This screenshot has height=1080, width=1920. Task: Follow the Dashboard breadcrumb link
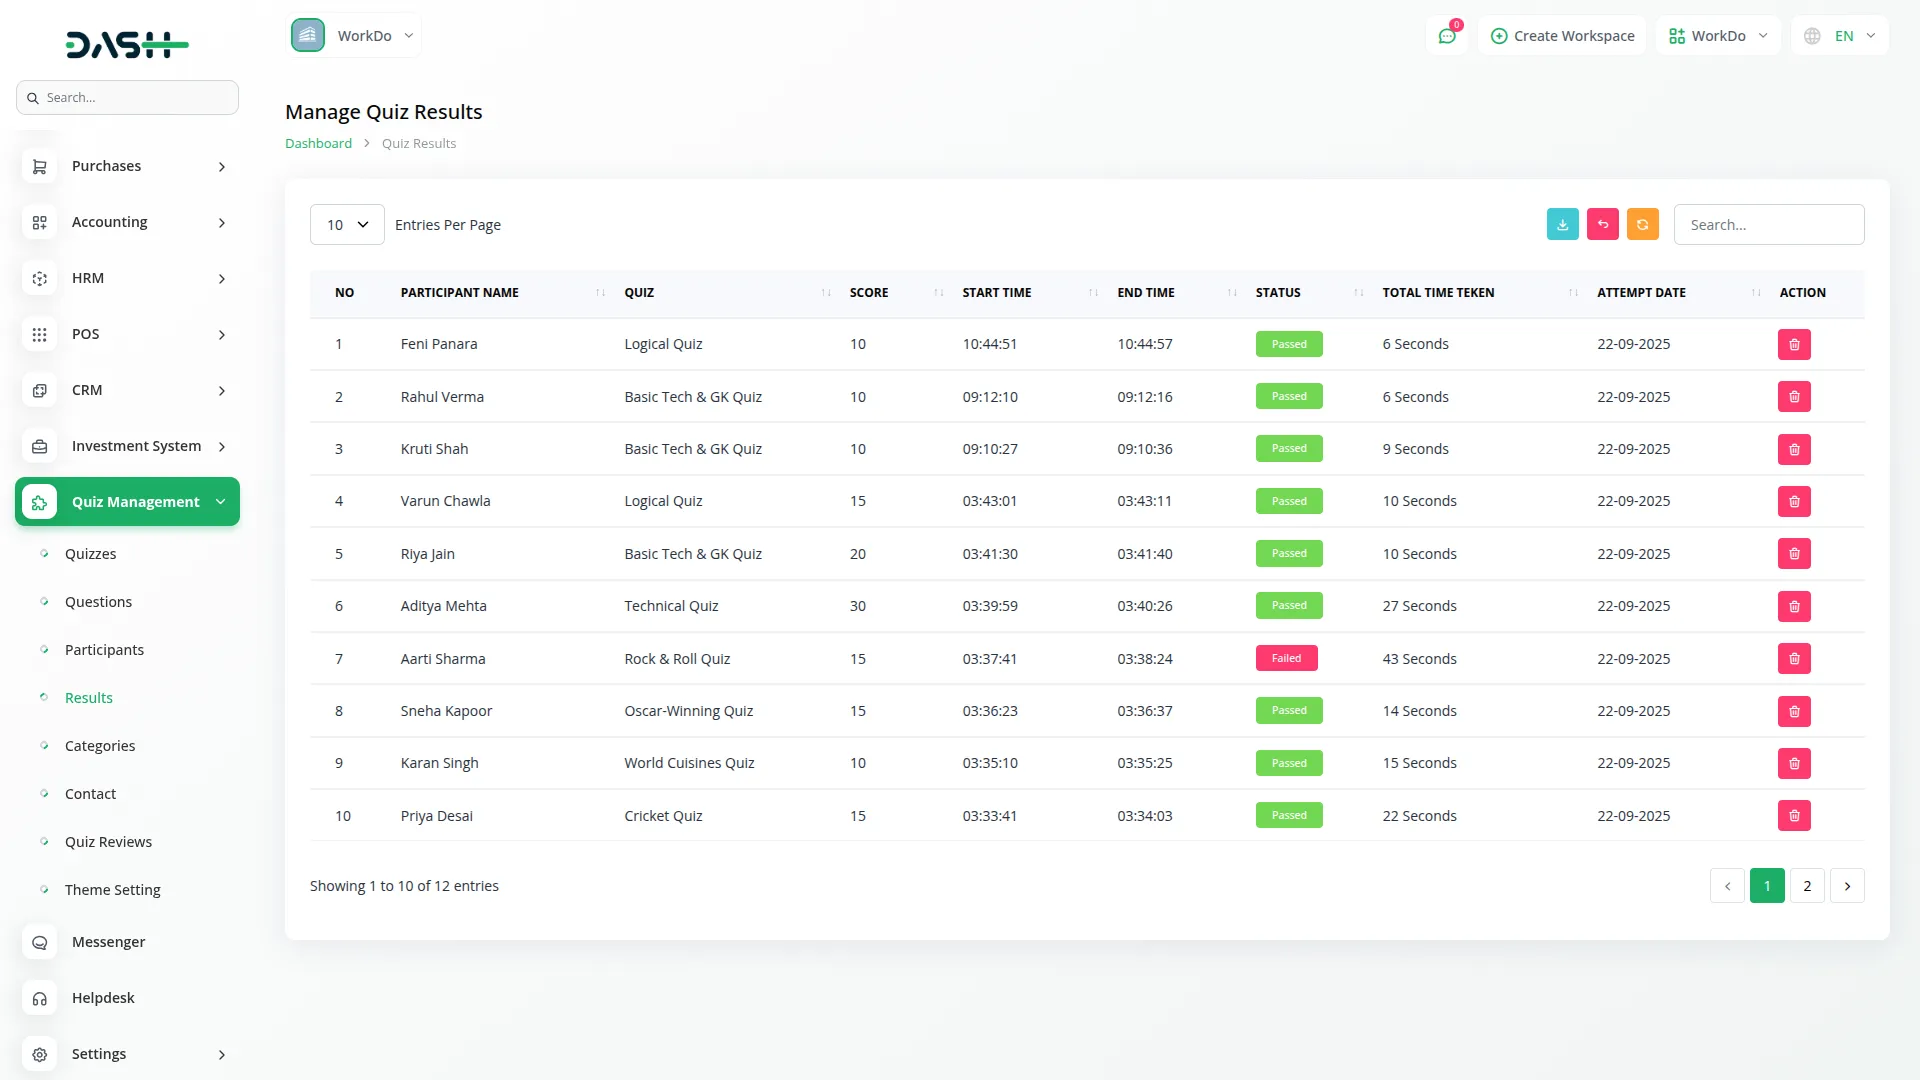click(318, 143)
